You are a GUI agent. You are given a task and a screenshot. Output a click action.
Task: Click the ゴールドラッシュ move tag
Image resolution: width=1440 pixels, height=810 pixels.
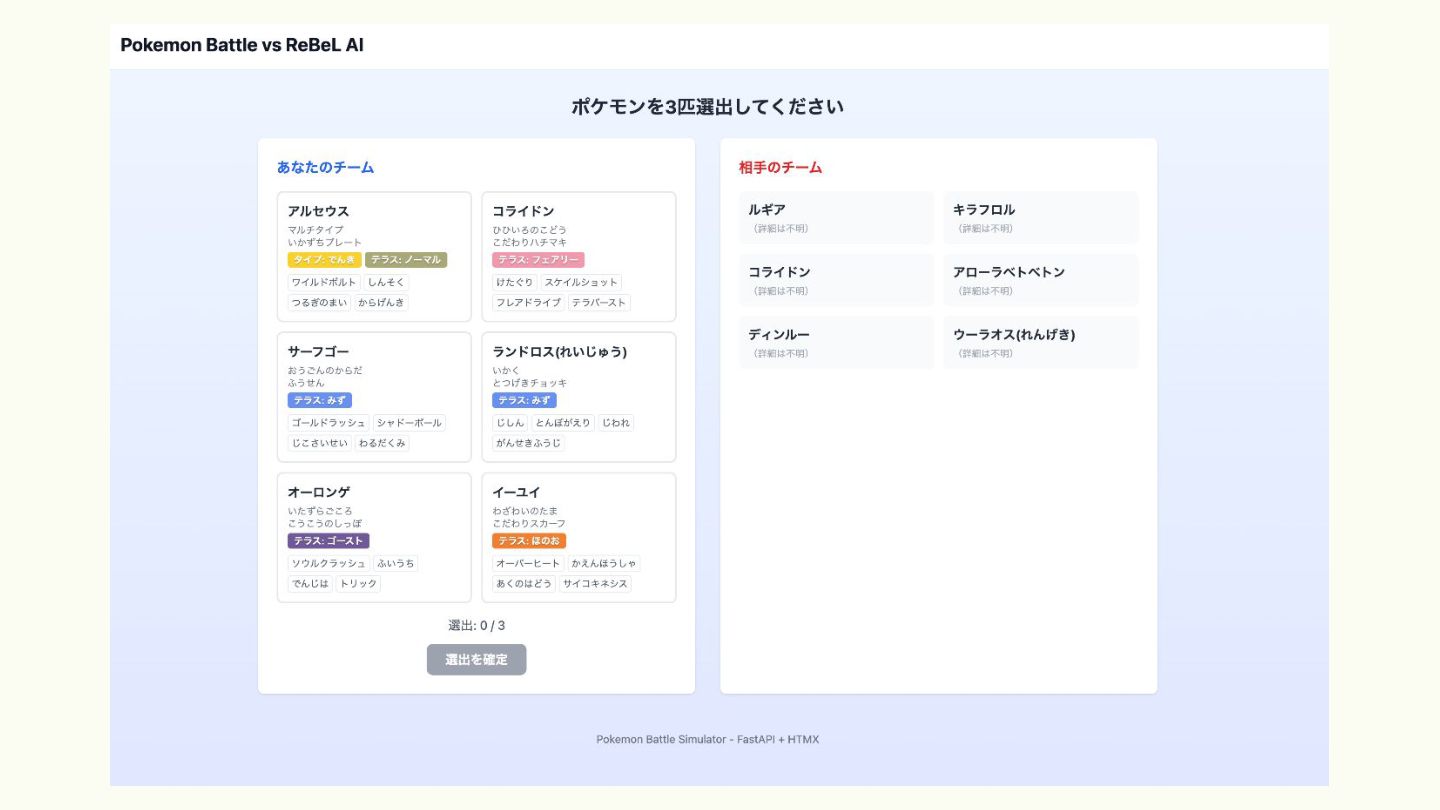329,423
